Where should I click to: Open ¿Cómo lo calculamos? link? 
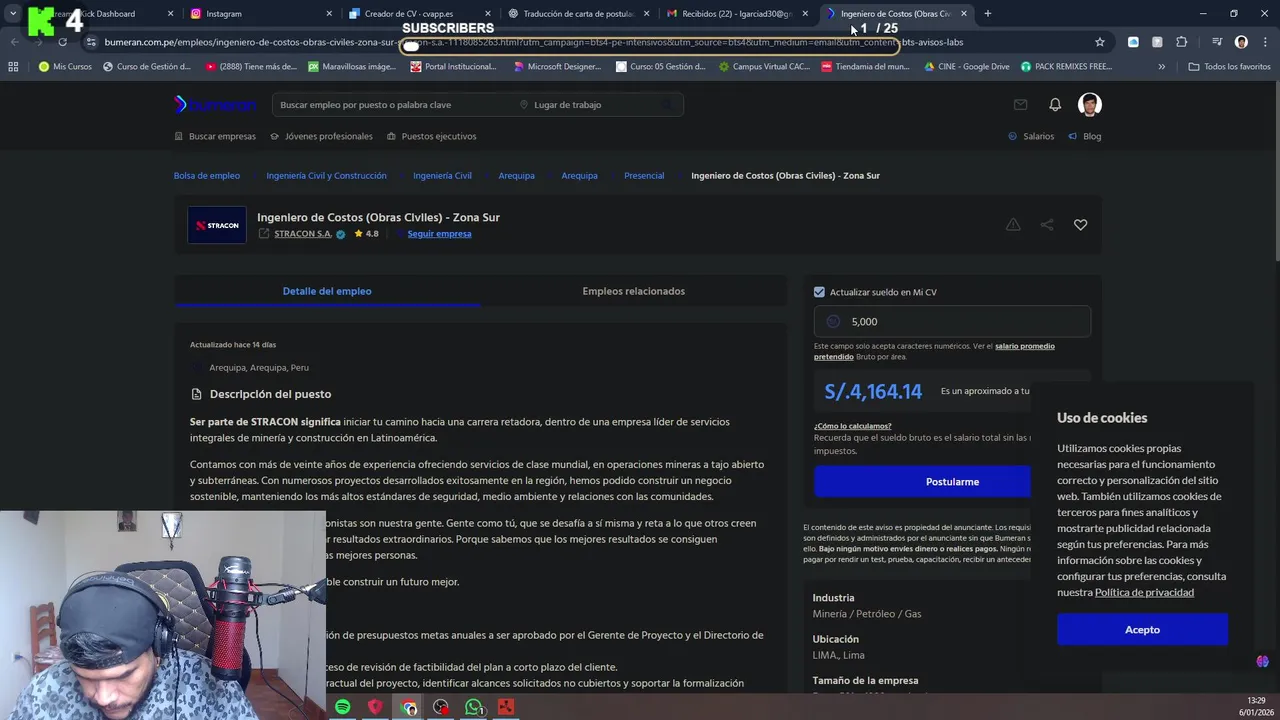pos(852,426)
